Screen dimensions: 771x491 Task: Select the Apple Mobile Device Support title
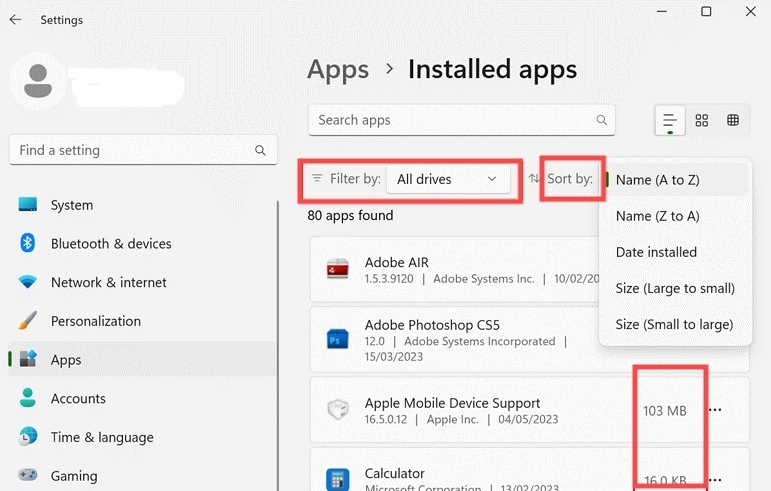pyautogui.click(x=452, y=403)
